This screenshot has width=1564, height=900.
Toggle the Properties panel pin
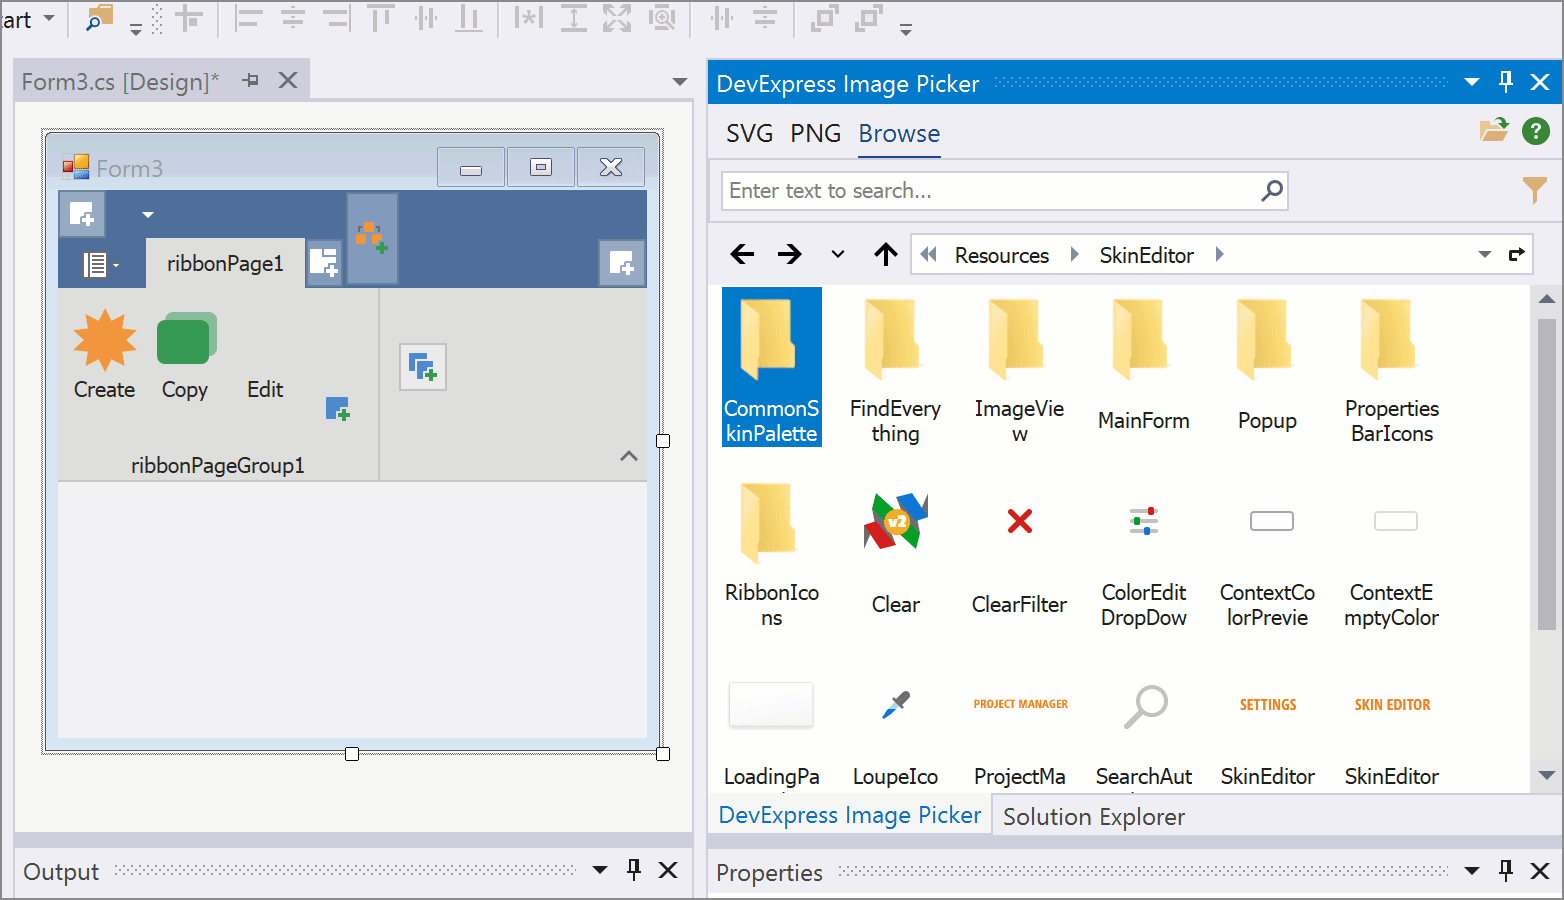point(1506,871)
